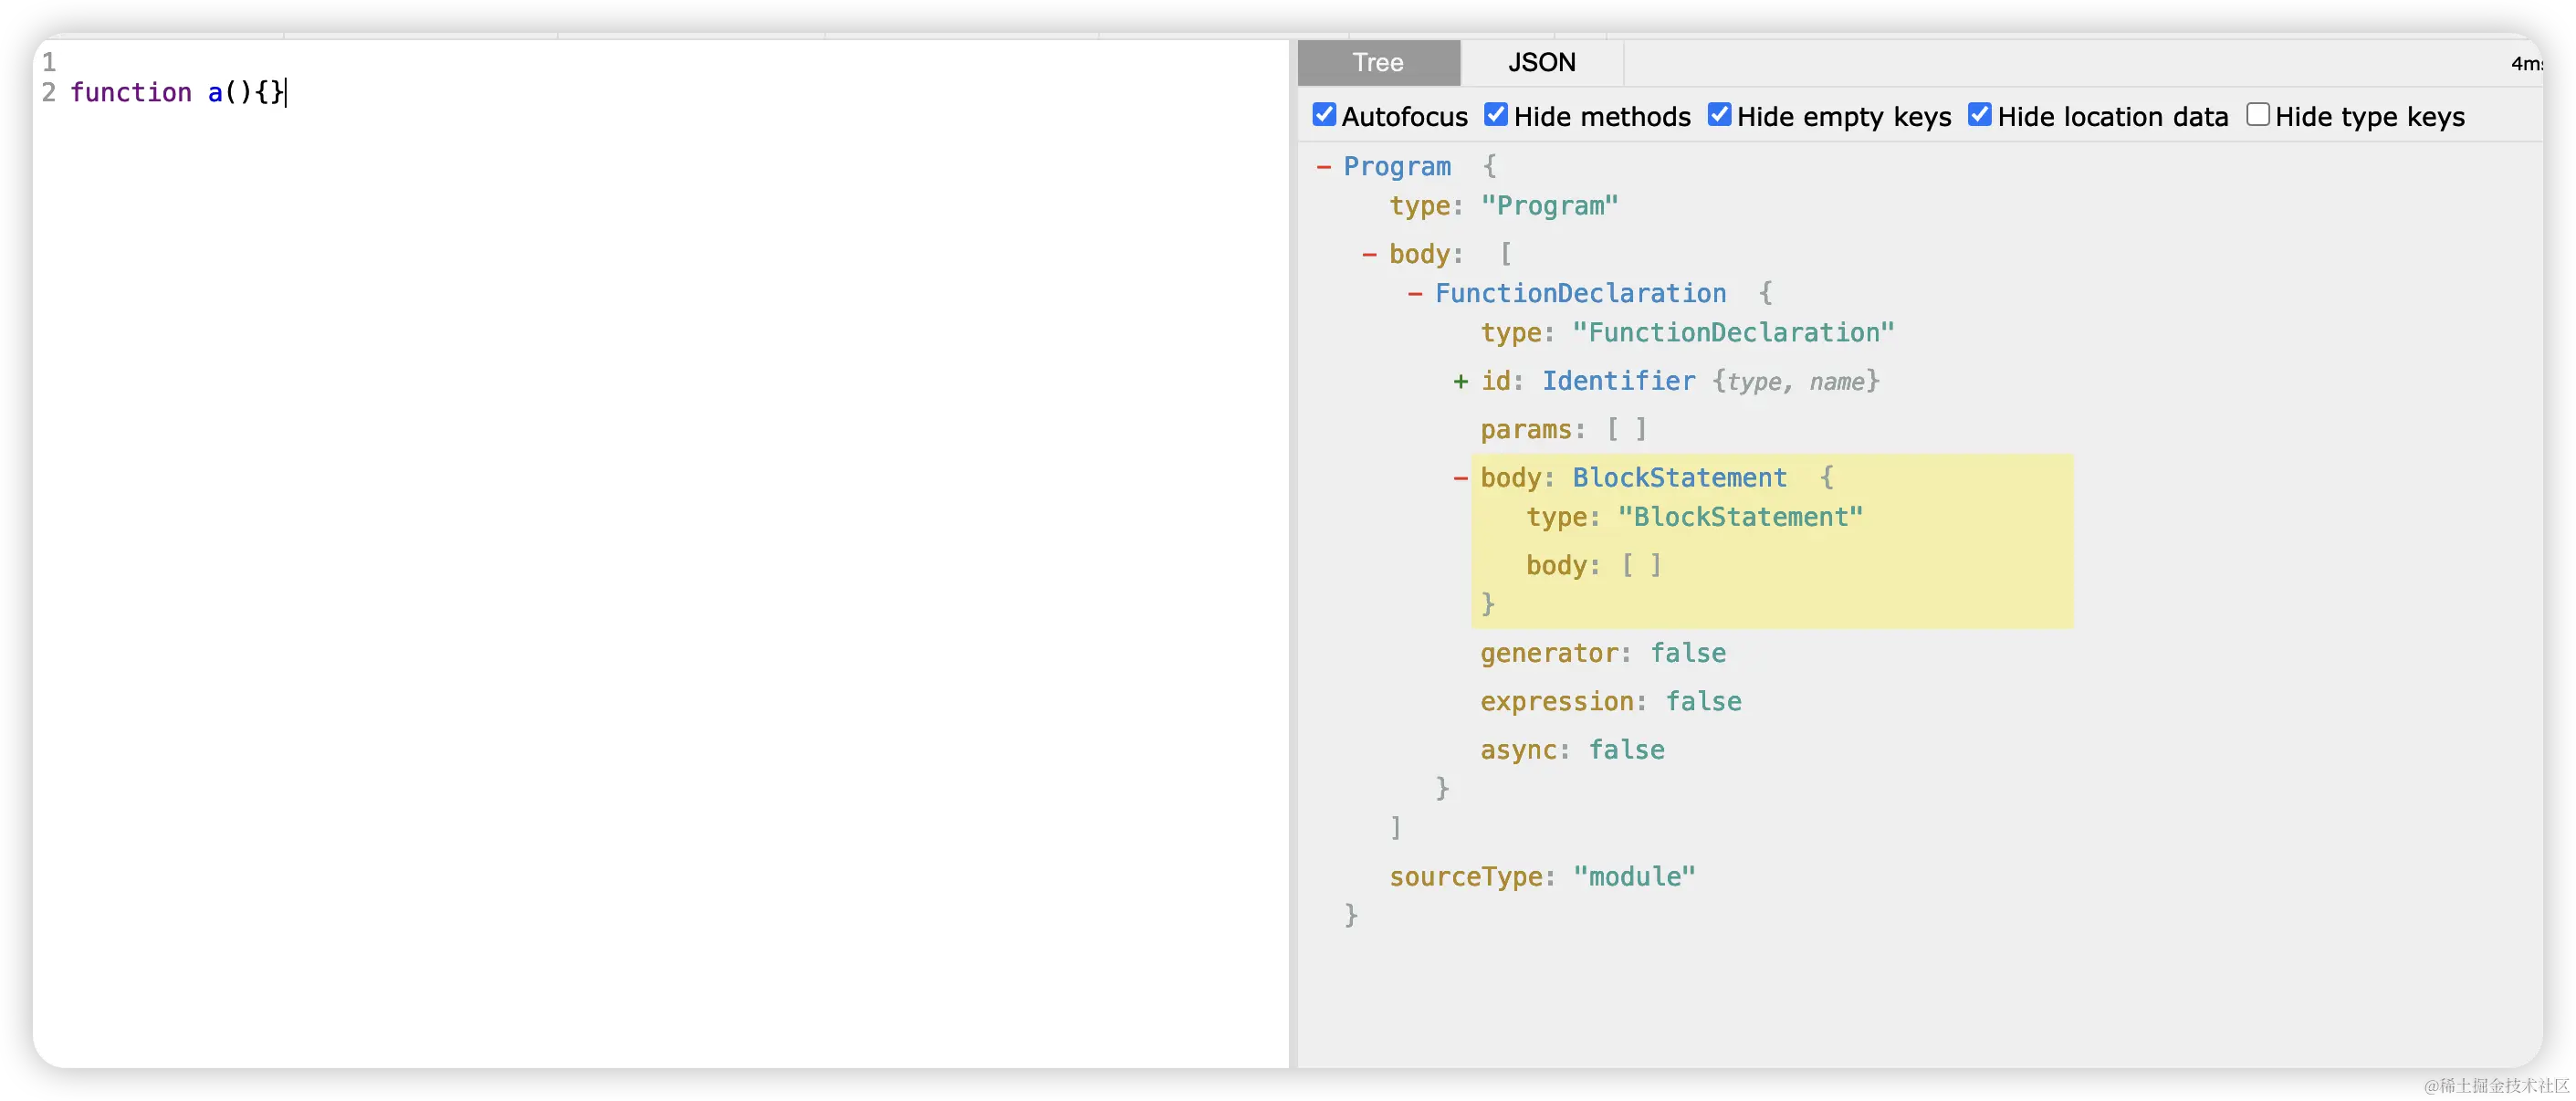Disable Hide location data checkbox

1979,115
